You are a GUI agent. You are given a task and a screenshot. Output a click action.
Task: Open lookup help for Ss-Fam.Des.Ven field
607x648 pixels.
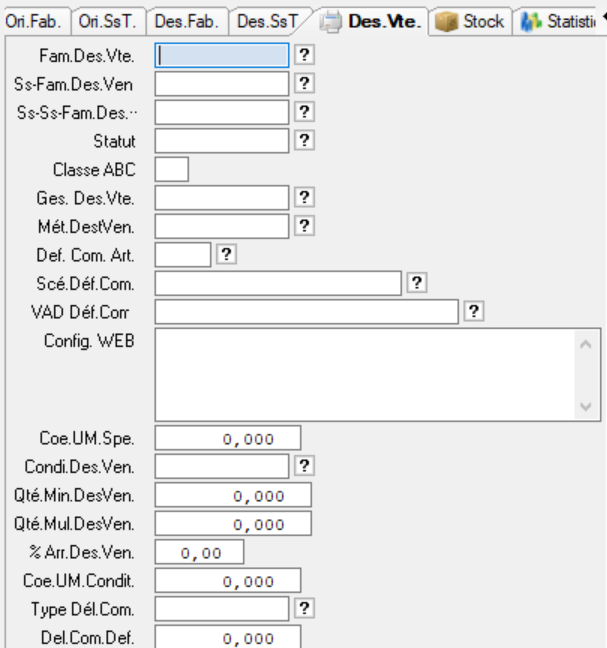[305, 86]
